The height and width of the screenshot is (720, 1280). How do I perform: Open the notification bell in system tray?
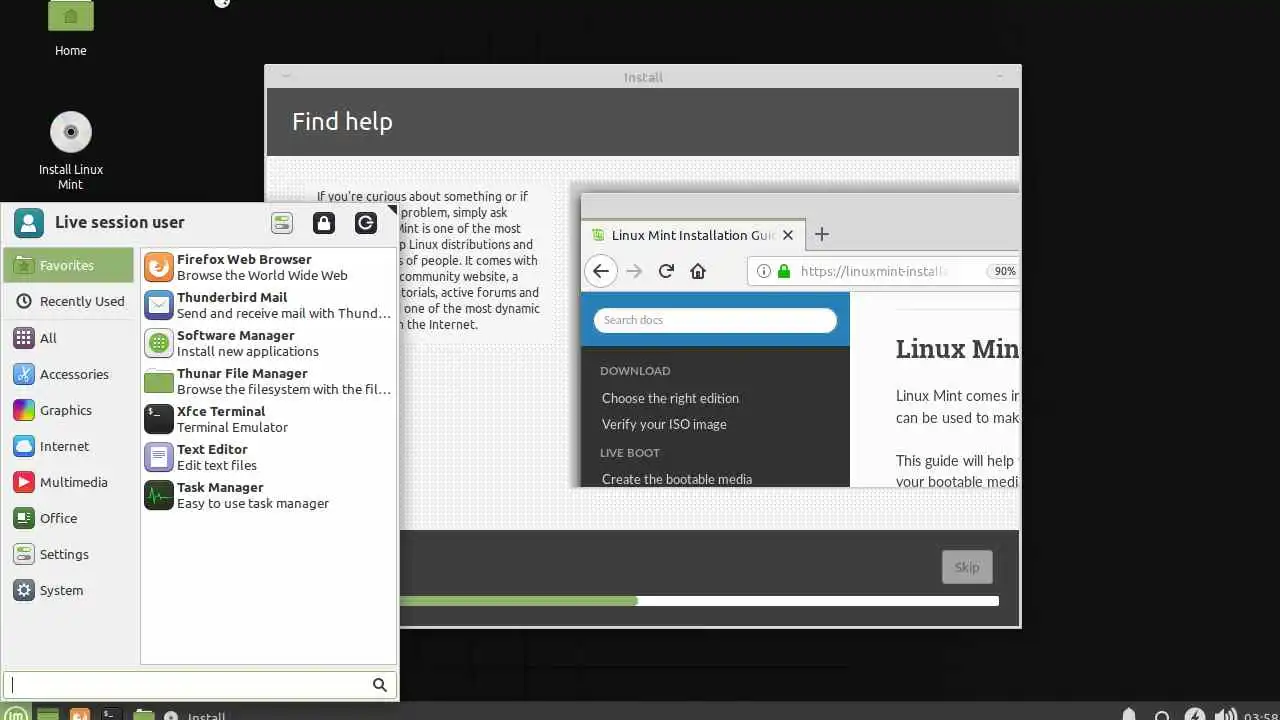pos(1129,714)
